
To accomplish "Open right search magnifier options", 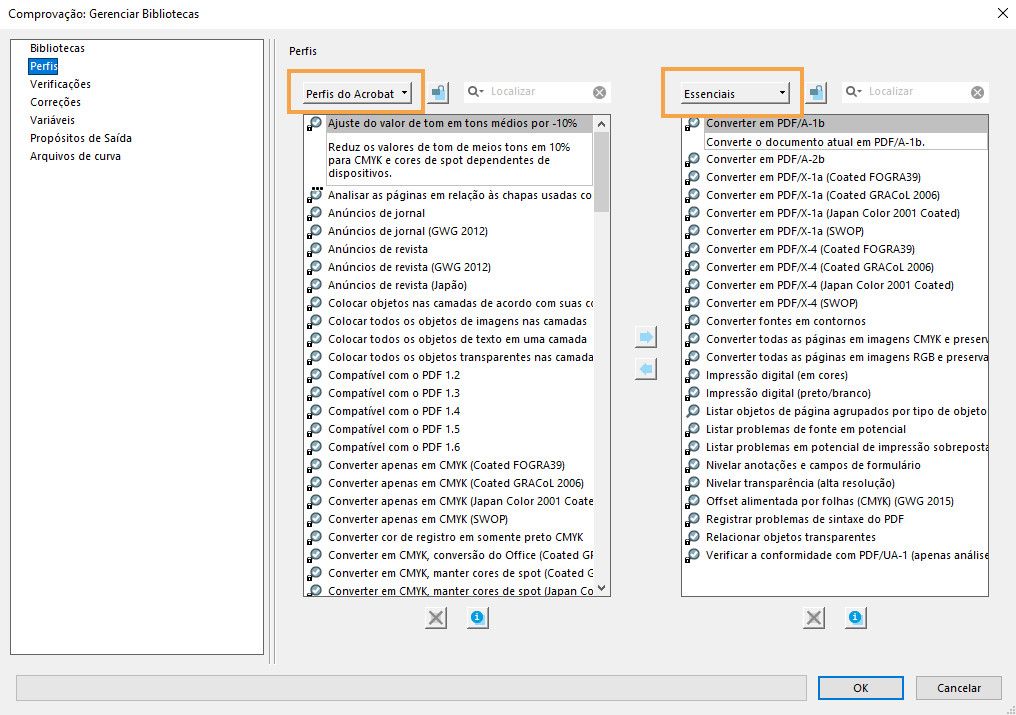I will pos(853,91).
